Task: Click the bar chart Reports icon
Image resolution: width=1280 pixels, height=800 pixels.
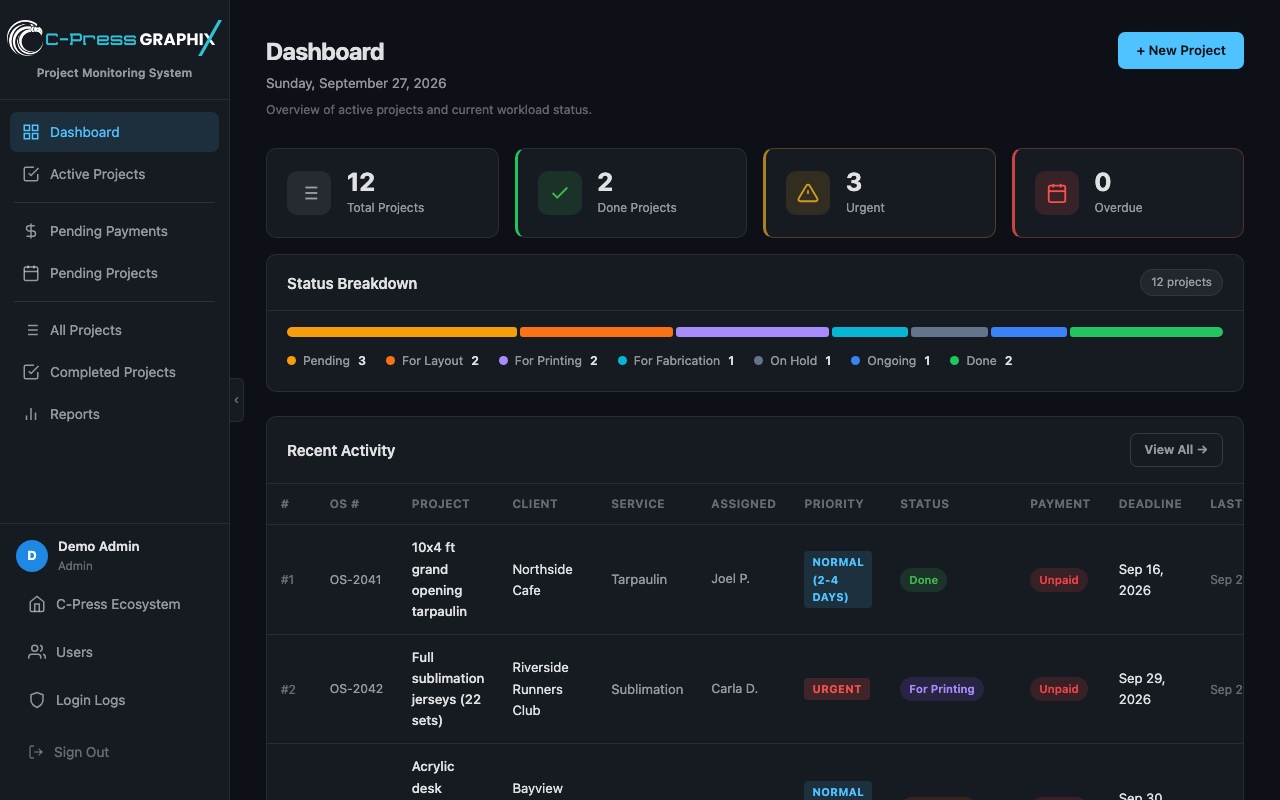Action: pos(31,414)
